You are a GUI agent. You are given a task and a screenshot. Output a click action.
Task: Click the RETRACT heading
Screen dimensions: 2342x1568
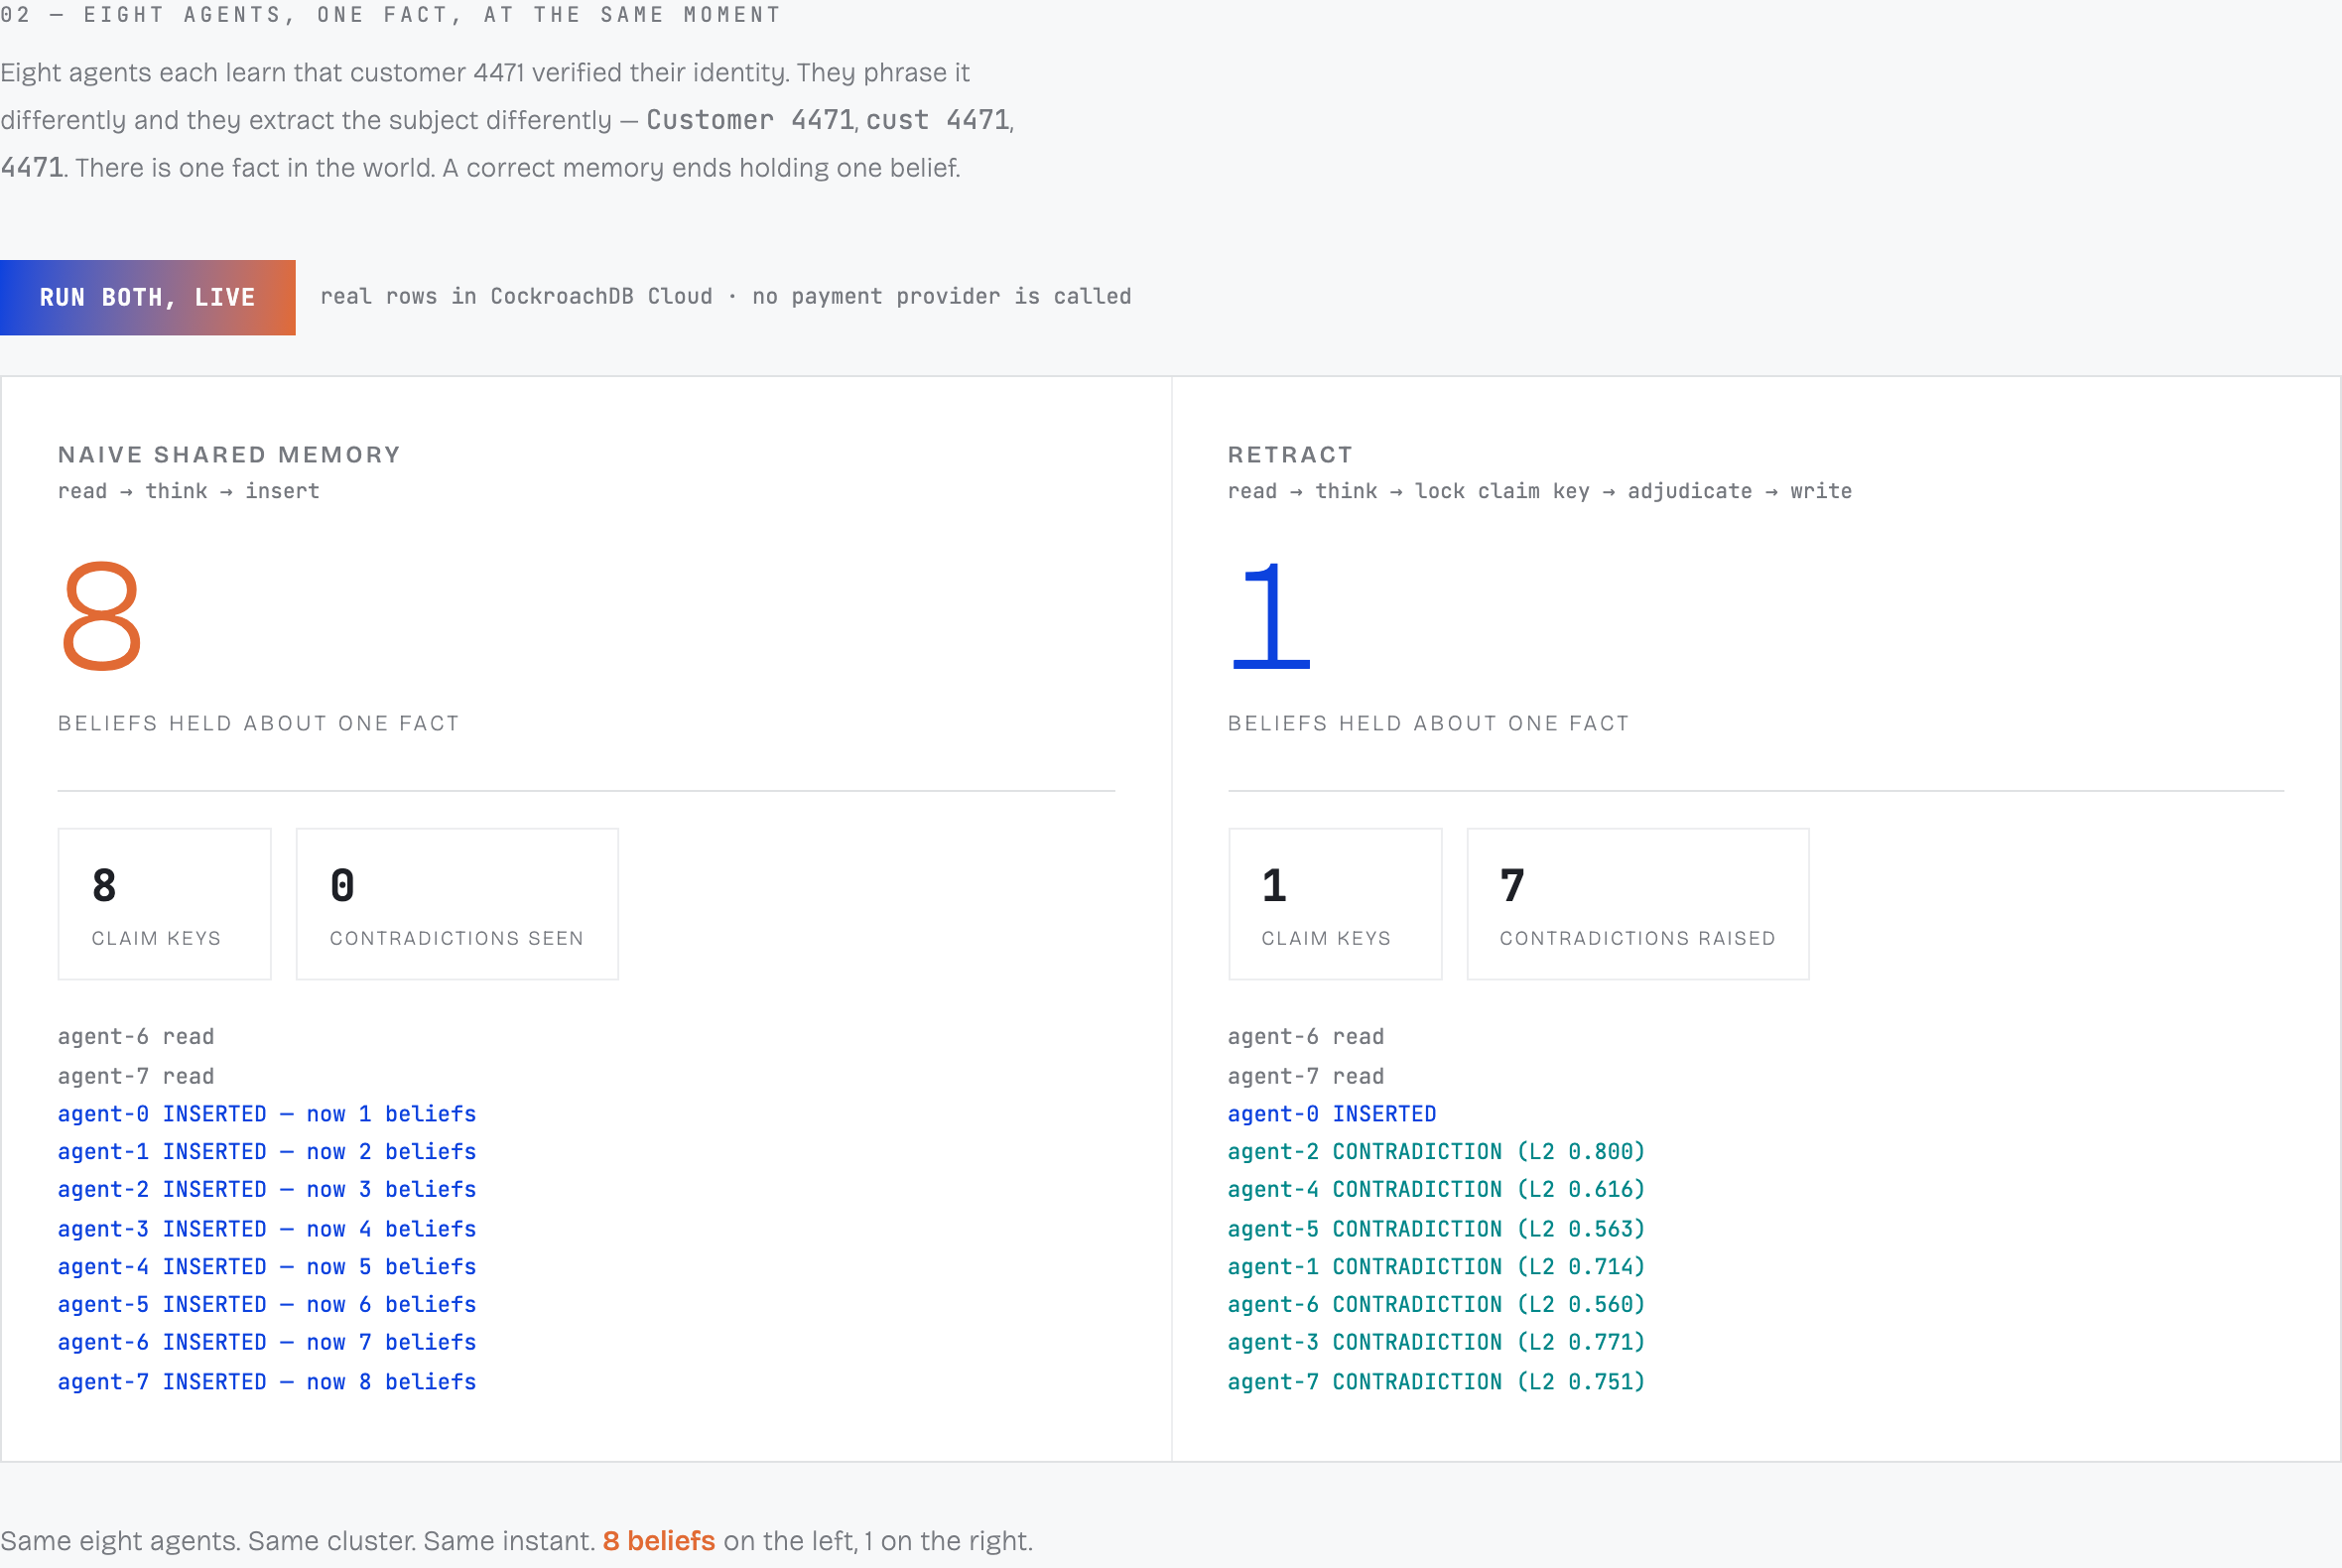1290,455
